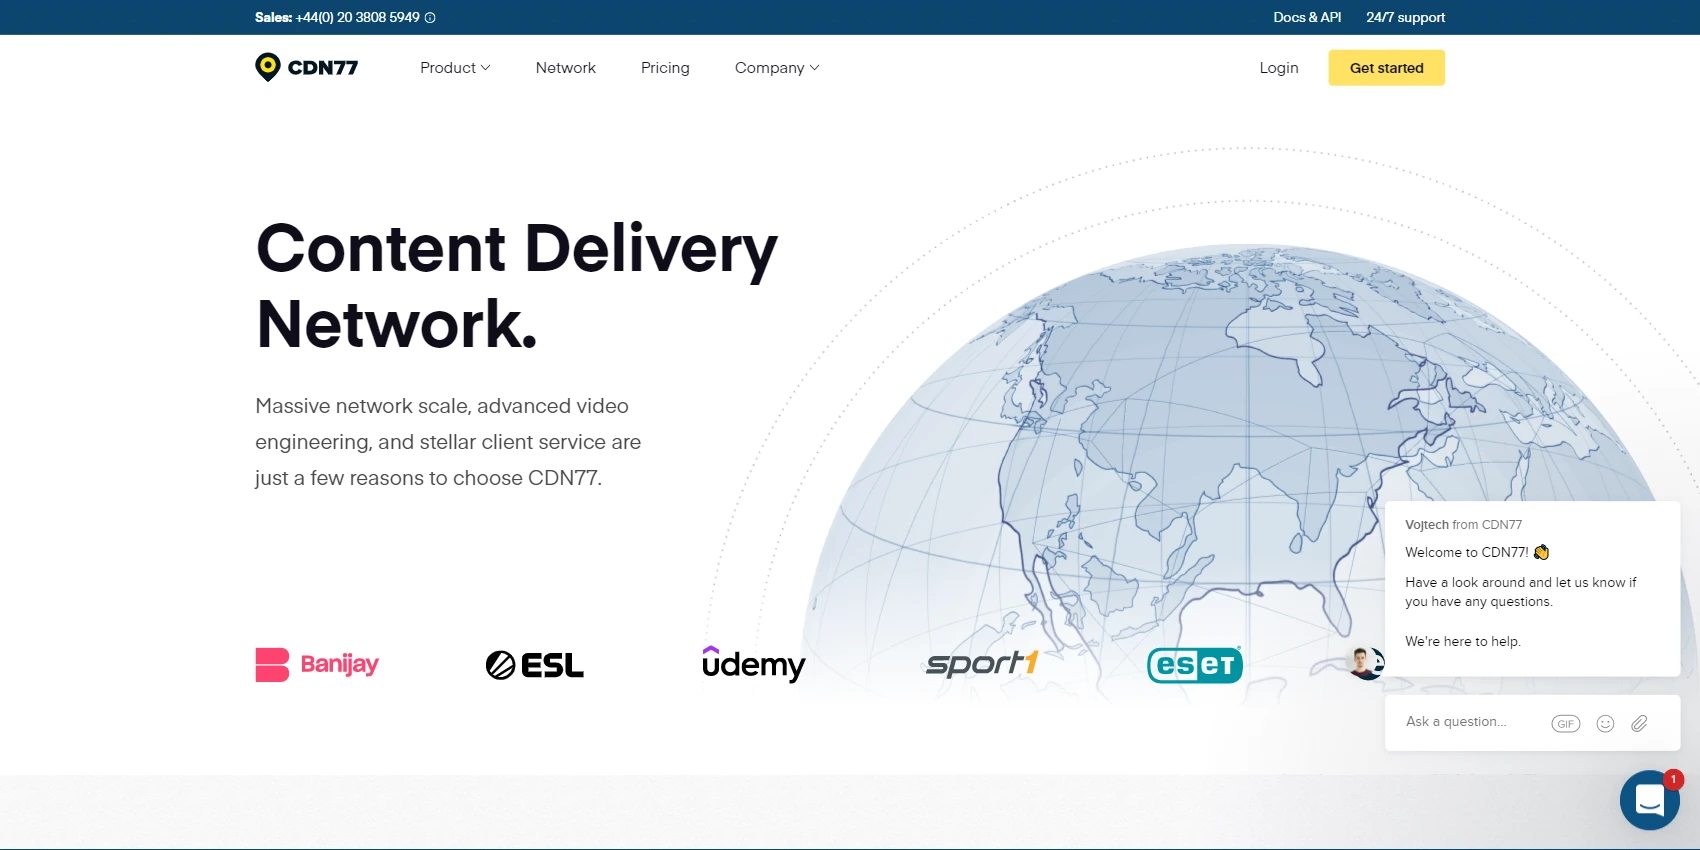Click the ESET logo
The height and width of the screenshot is (850, 1700).
click(x=1195, y=664)
